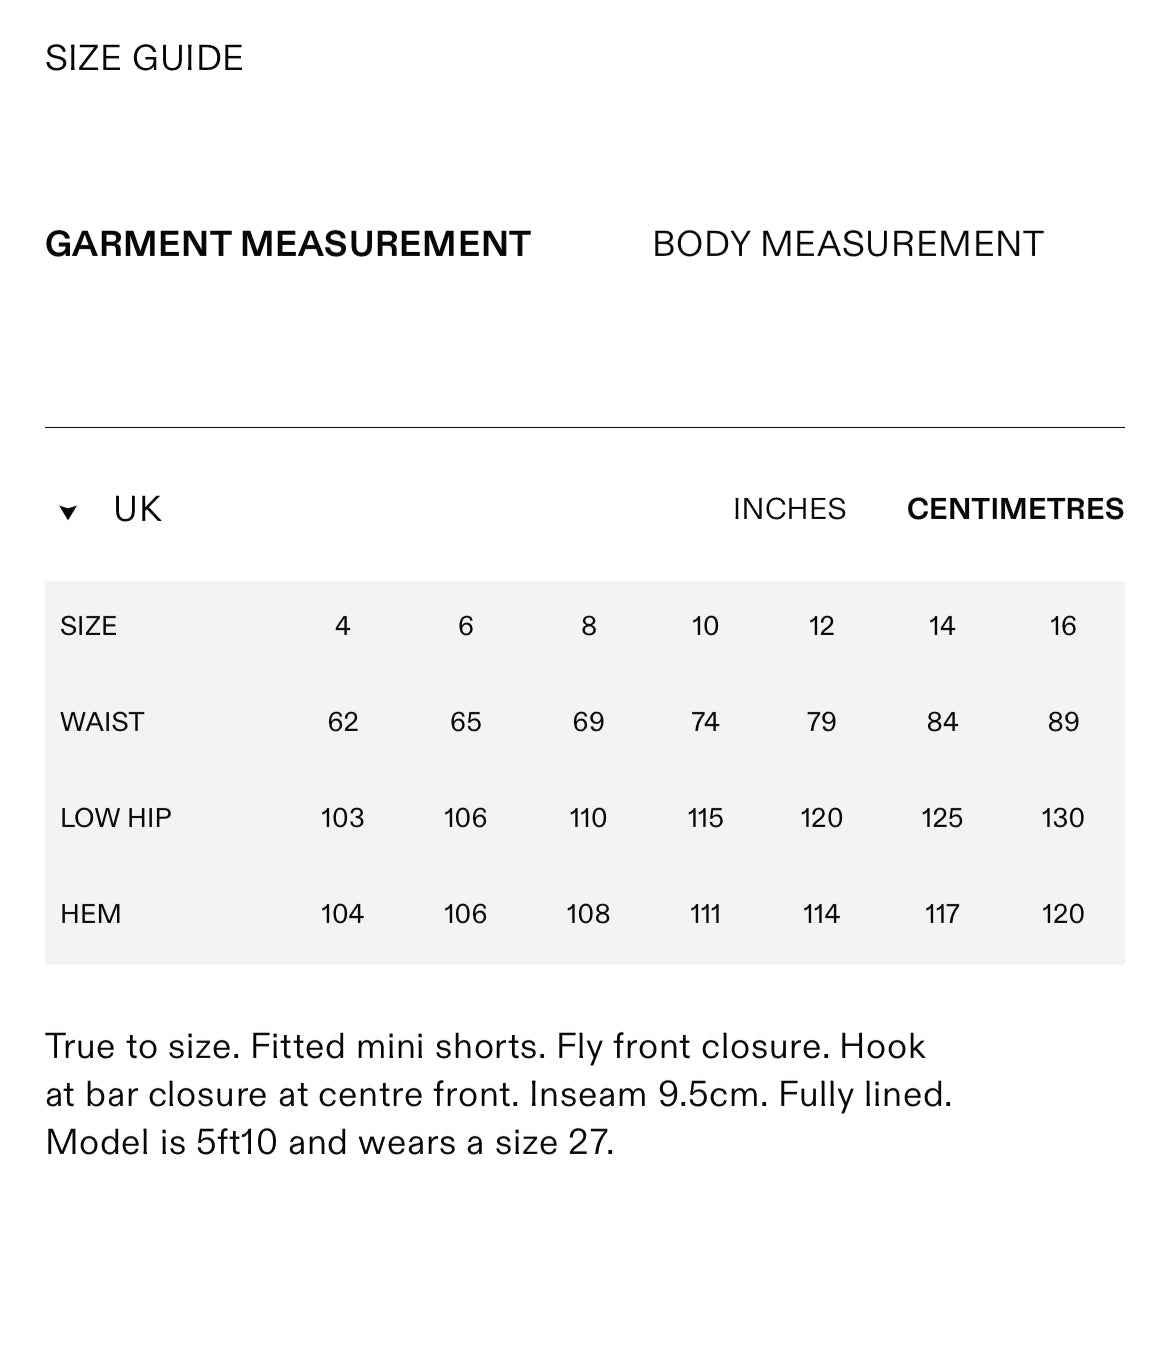Screen dimensions: 1170x1359
Task: Select the size 8 column header
Action: (x=588, y=626)
